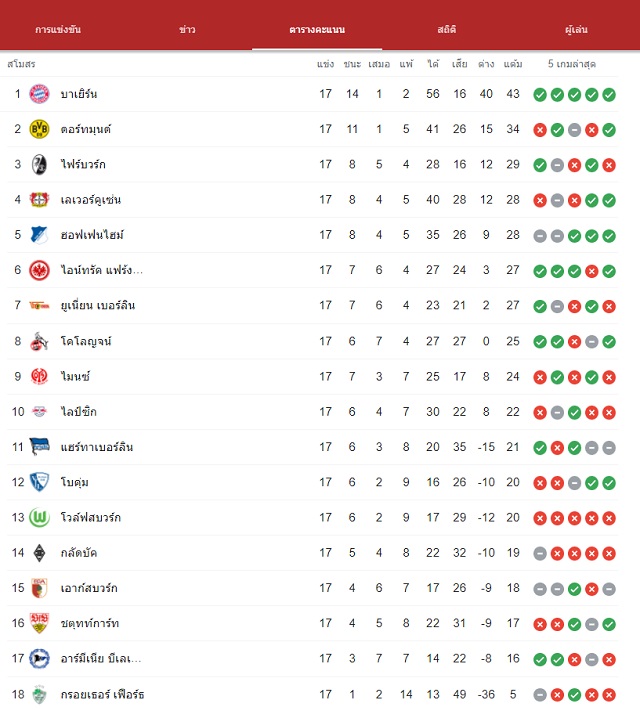
Task: Click the Eintracht Frankfurt eagle crest
Action: (x=39, y=270)
